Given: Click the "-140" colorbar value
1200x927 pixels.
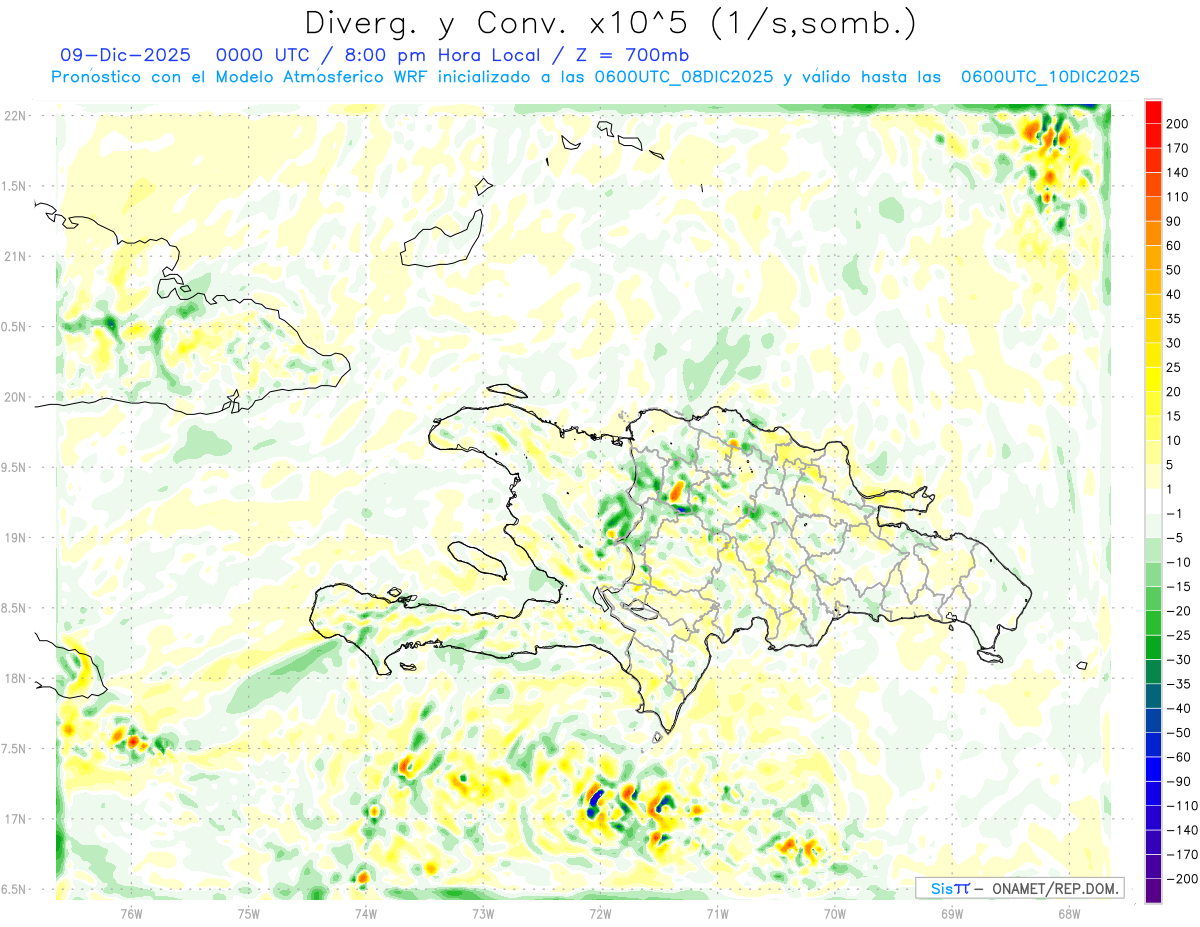Looking at the screenshot, I should [x=1182, y=830].
